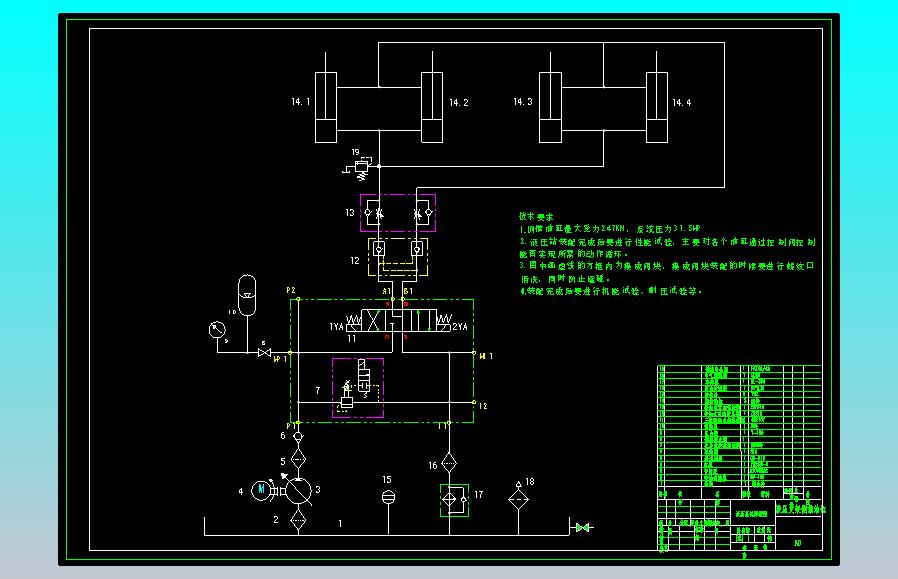
Task: Select the '14.4' cylinder number text
Action: click(682, 103)
